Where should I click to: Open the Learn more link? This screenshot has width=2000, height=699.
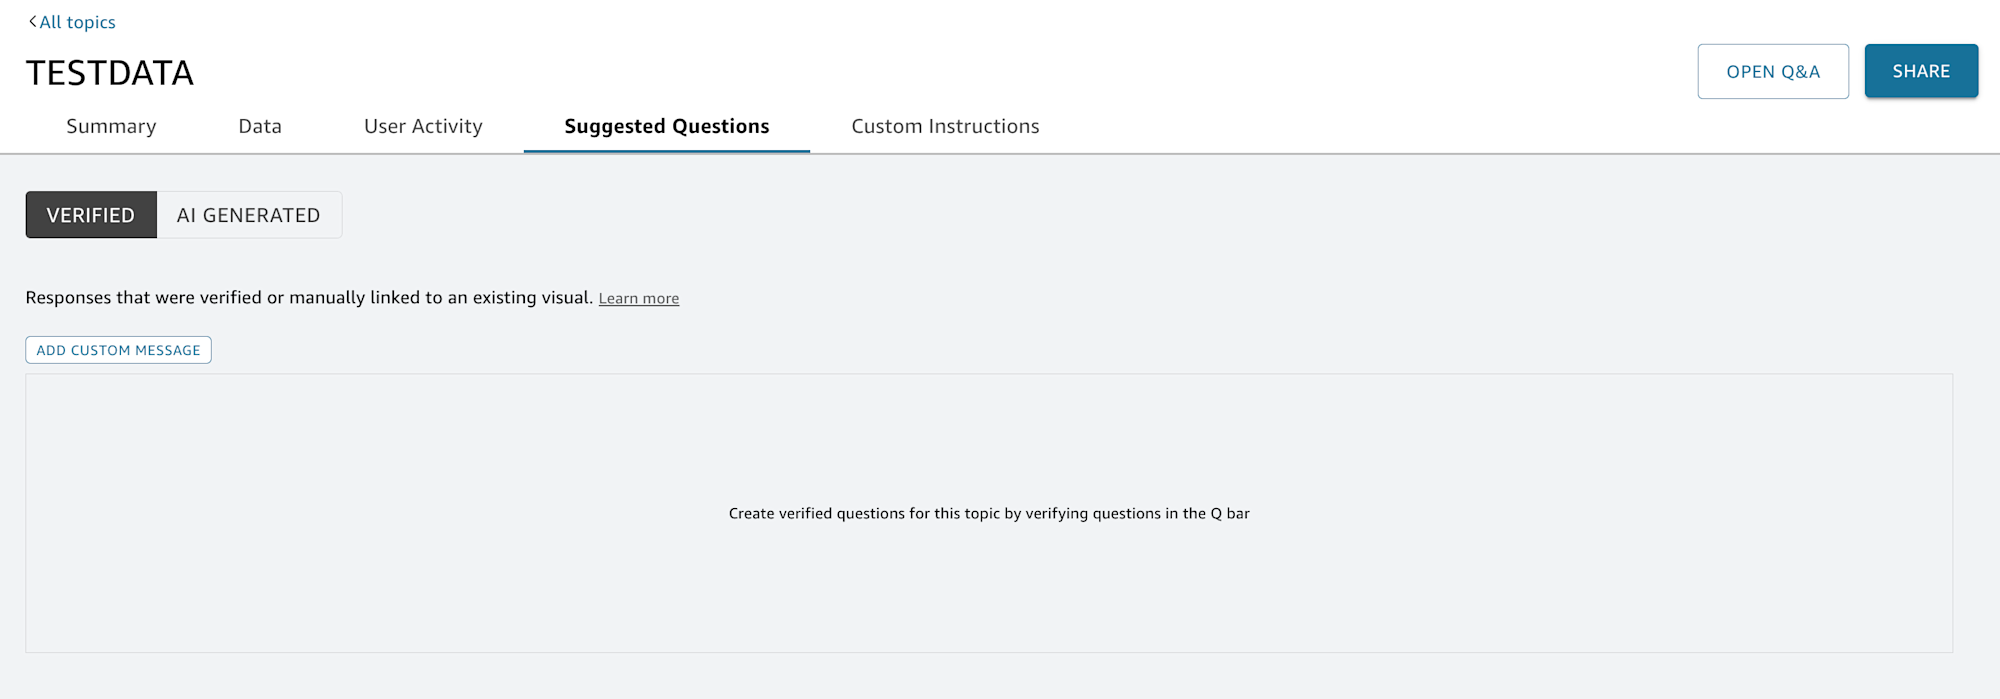(639, 298)
